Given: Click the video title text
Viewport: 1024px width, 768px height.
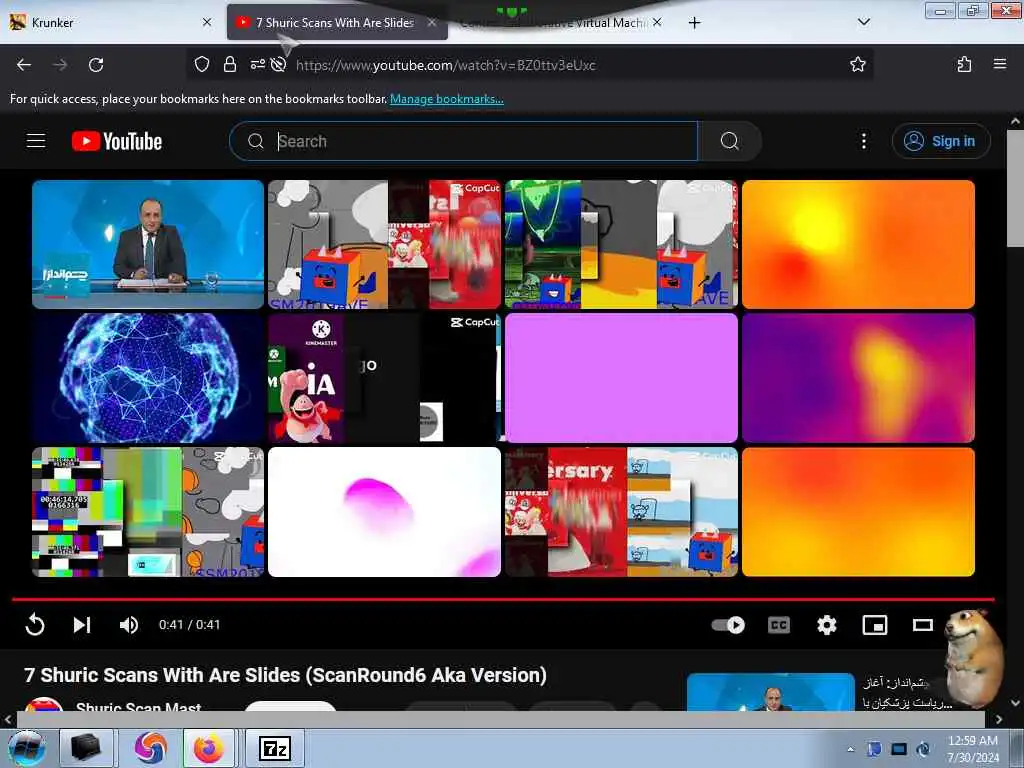Looking at the screenshot, I should point(285,675).
